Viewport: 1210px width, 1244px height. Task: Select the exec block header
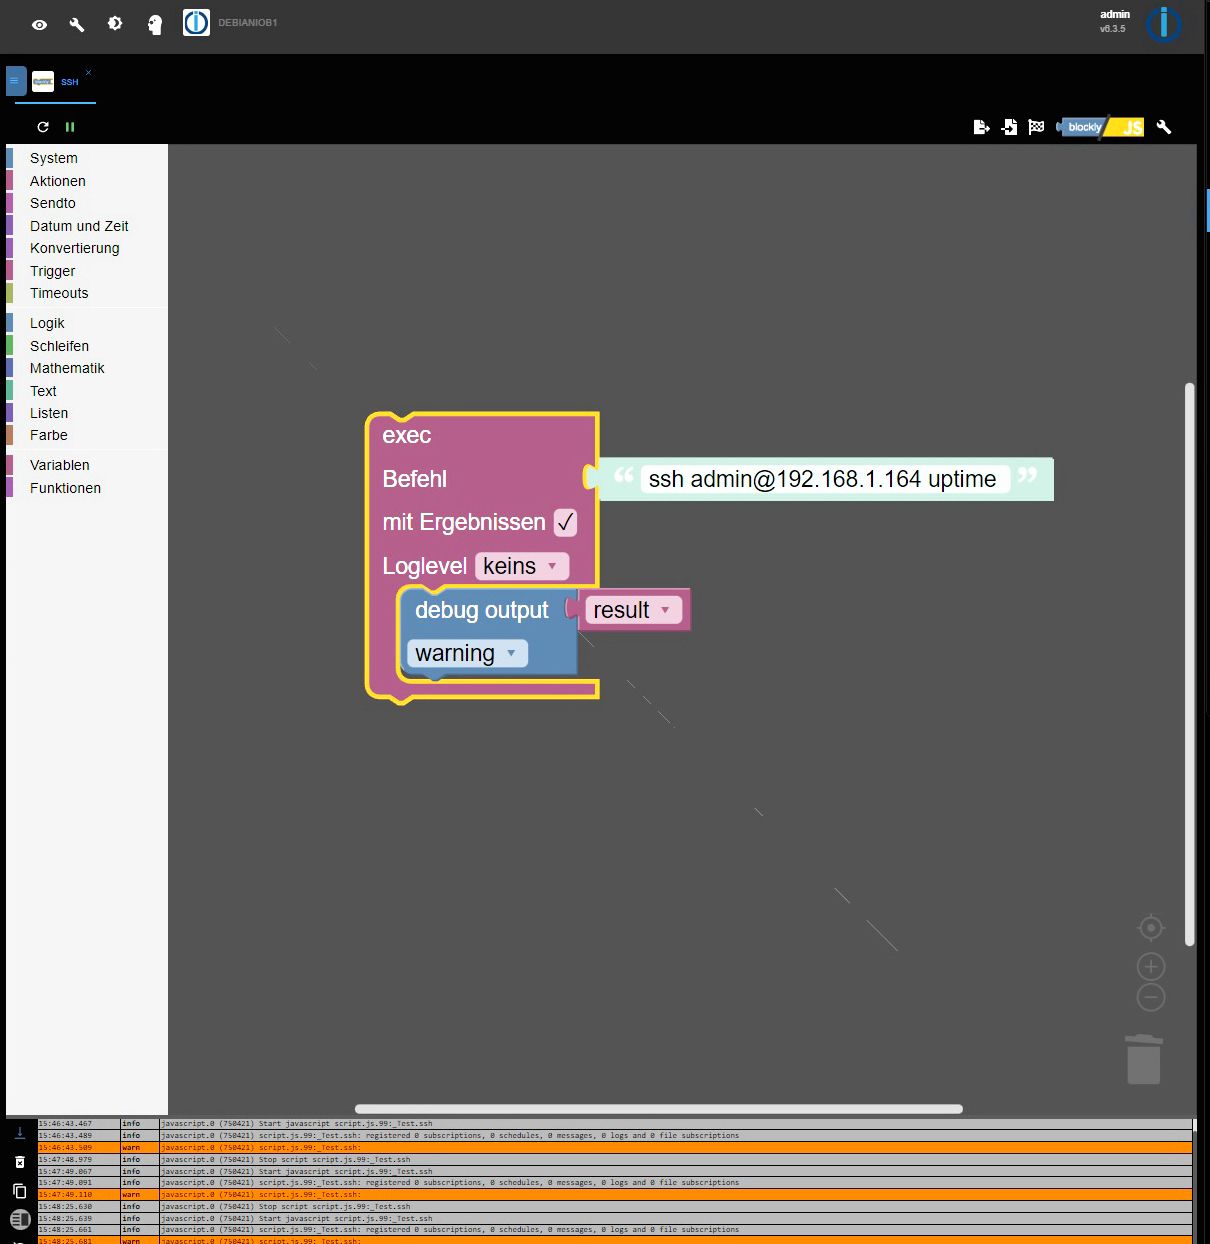point(406,435)
